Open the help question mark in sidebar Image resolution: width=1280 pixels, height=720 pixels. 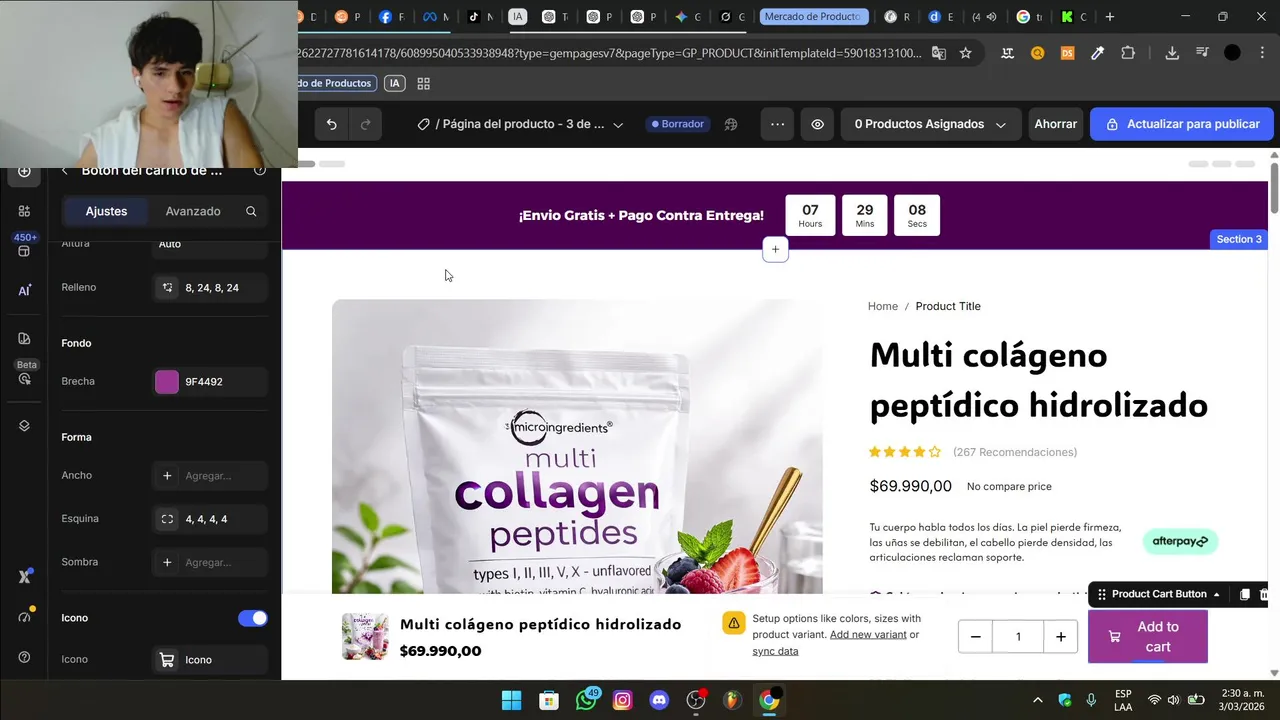pyautogui.click(x=24, y=657)
